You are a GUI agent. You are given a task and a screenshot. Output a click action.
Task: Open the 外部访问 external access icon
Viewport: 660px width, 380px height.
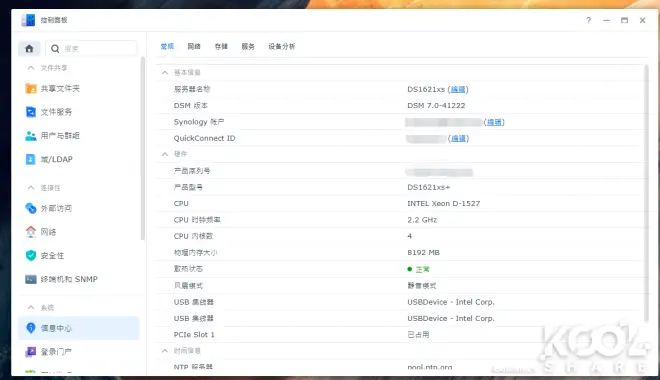coord(31,208)
